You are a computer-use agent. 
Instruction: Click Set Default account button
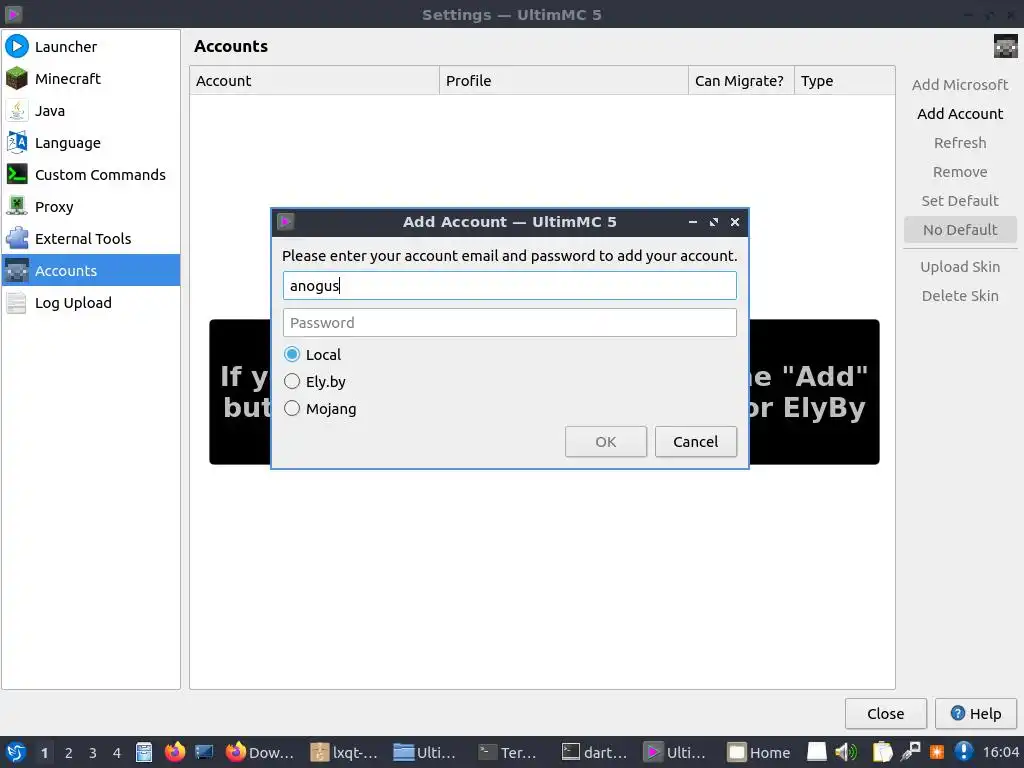[960, 200]
